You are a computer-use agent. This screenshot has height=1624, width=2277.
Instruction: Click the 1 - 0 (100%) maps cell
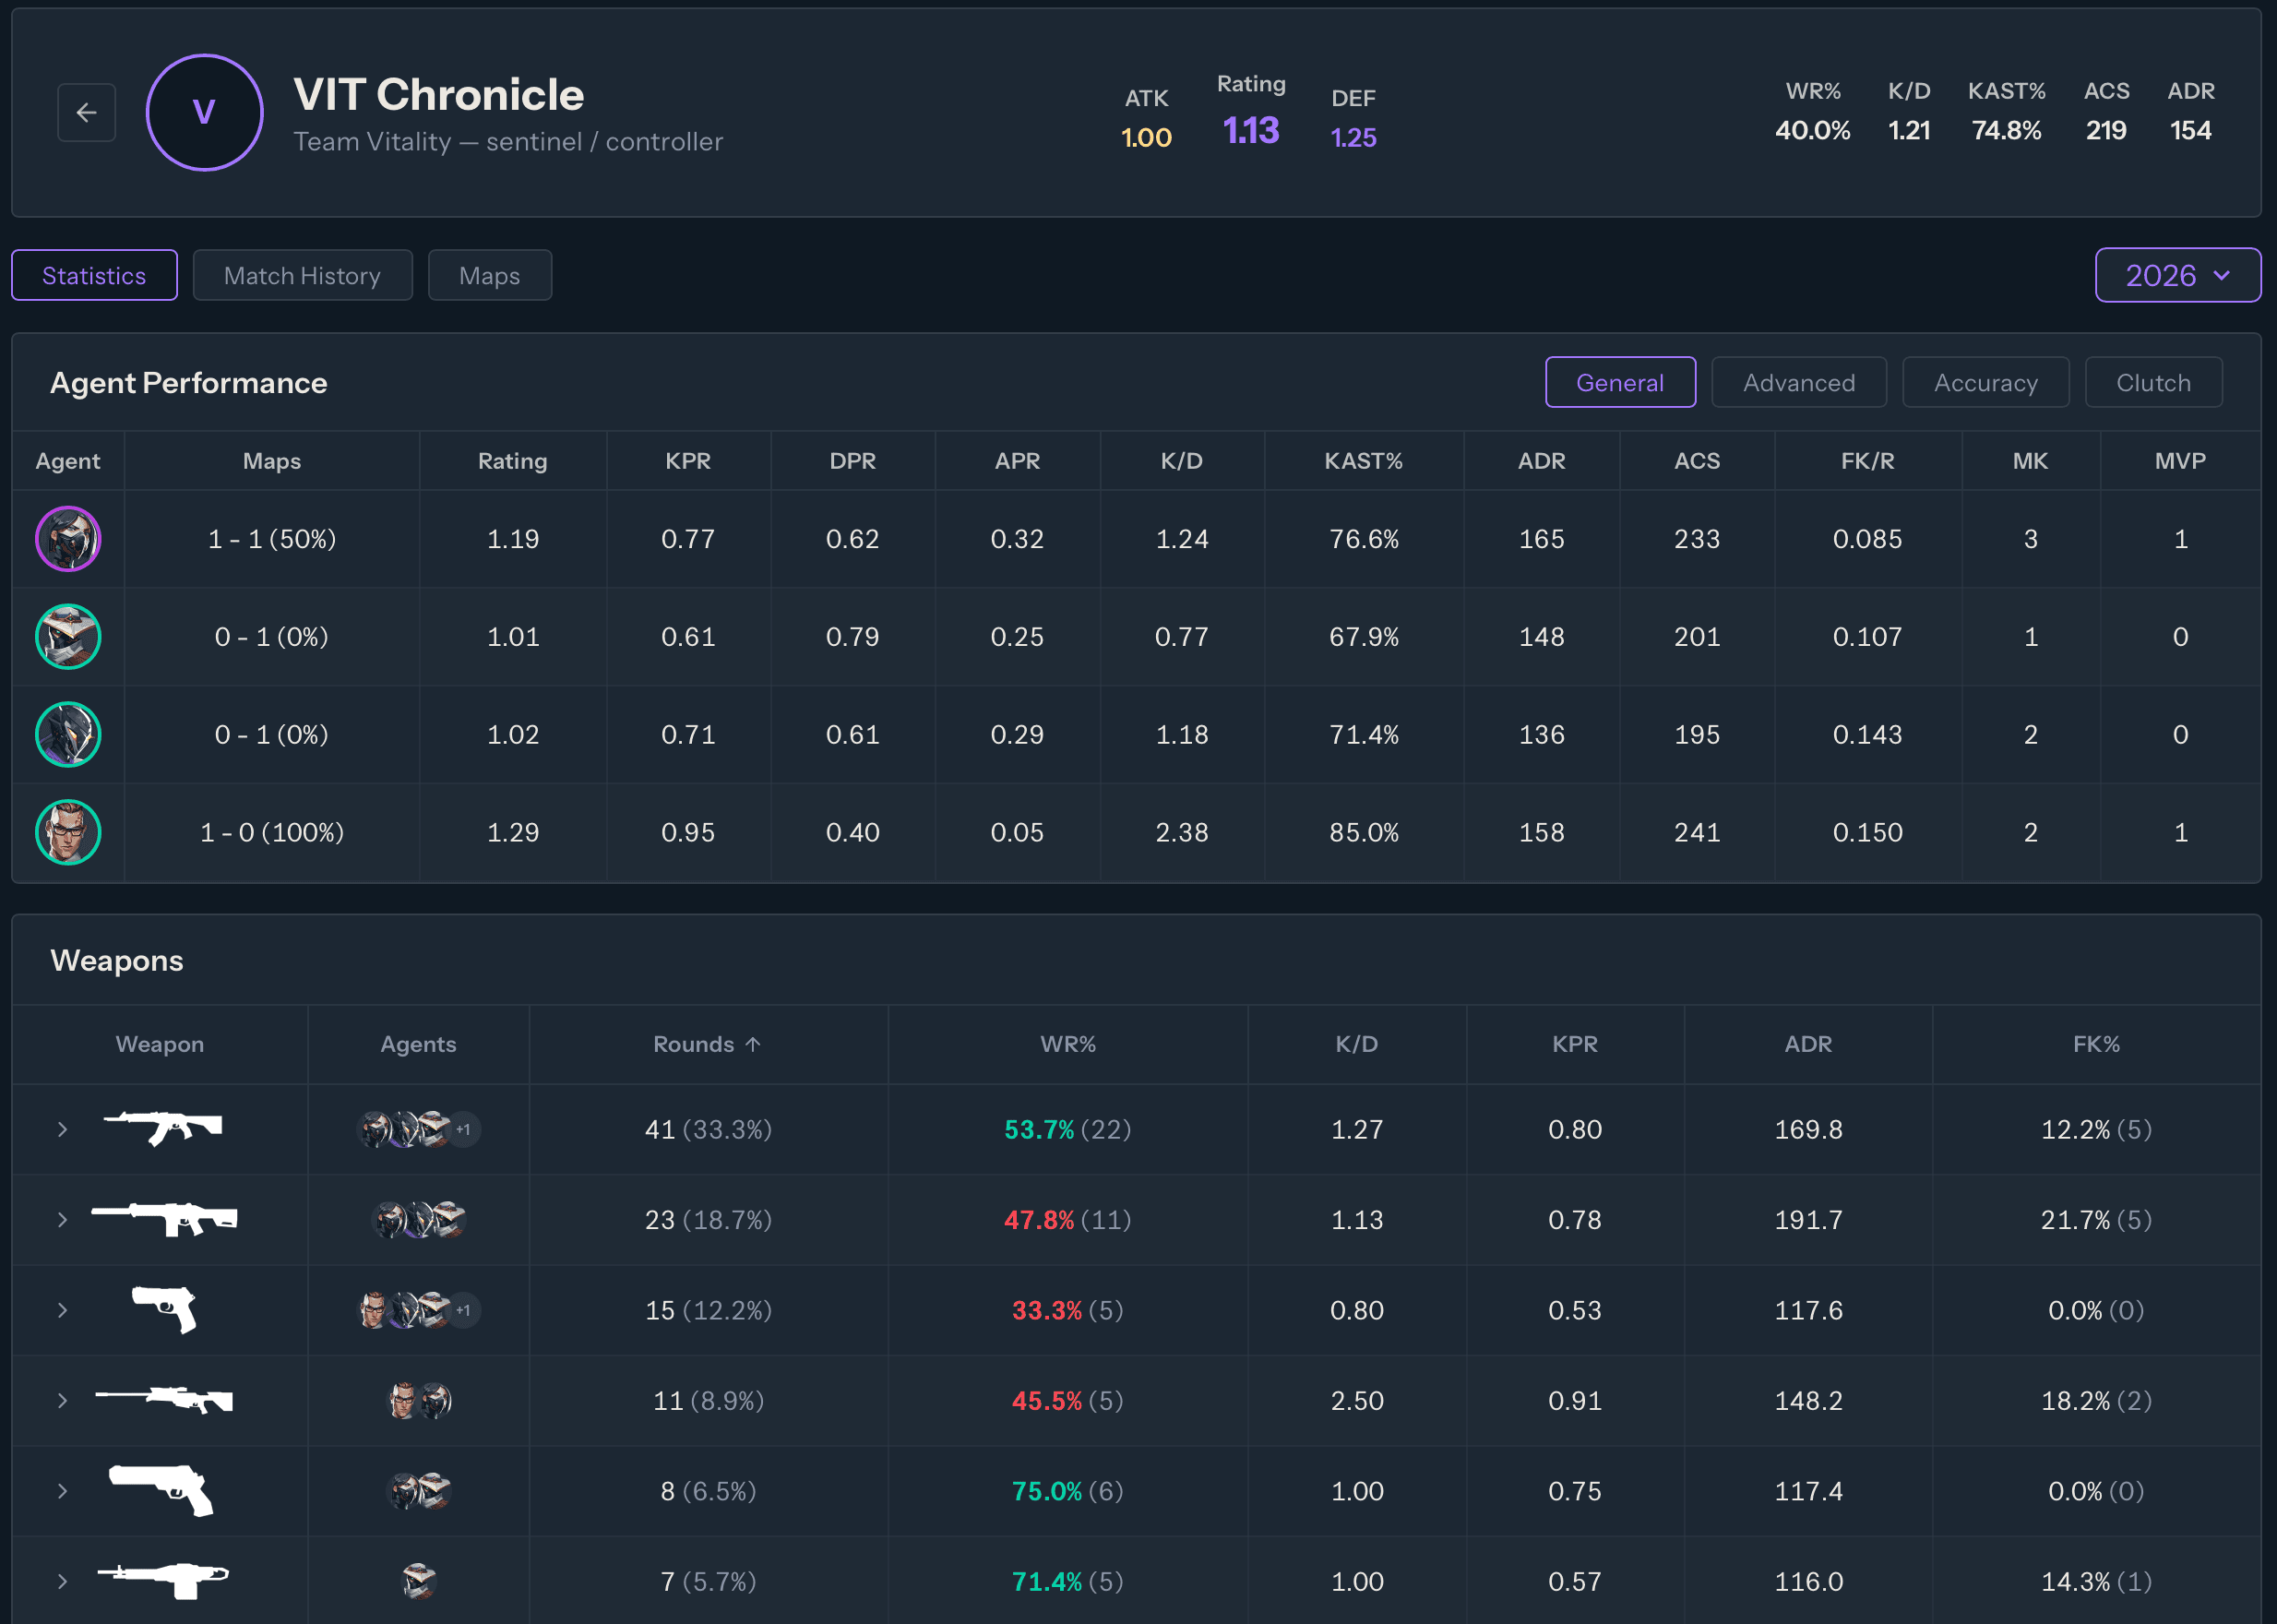click(x=271, y=832)
